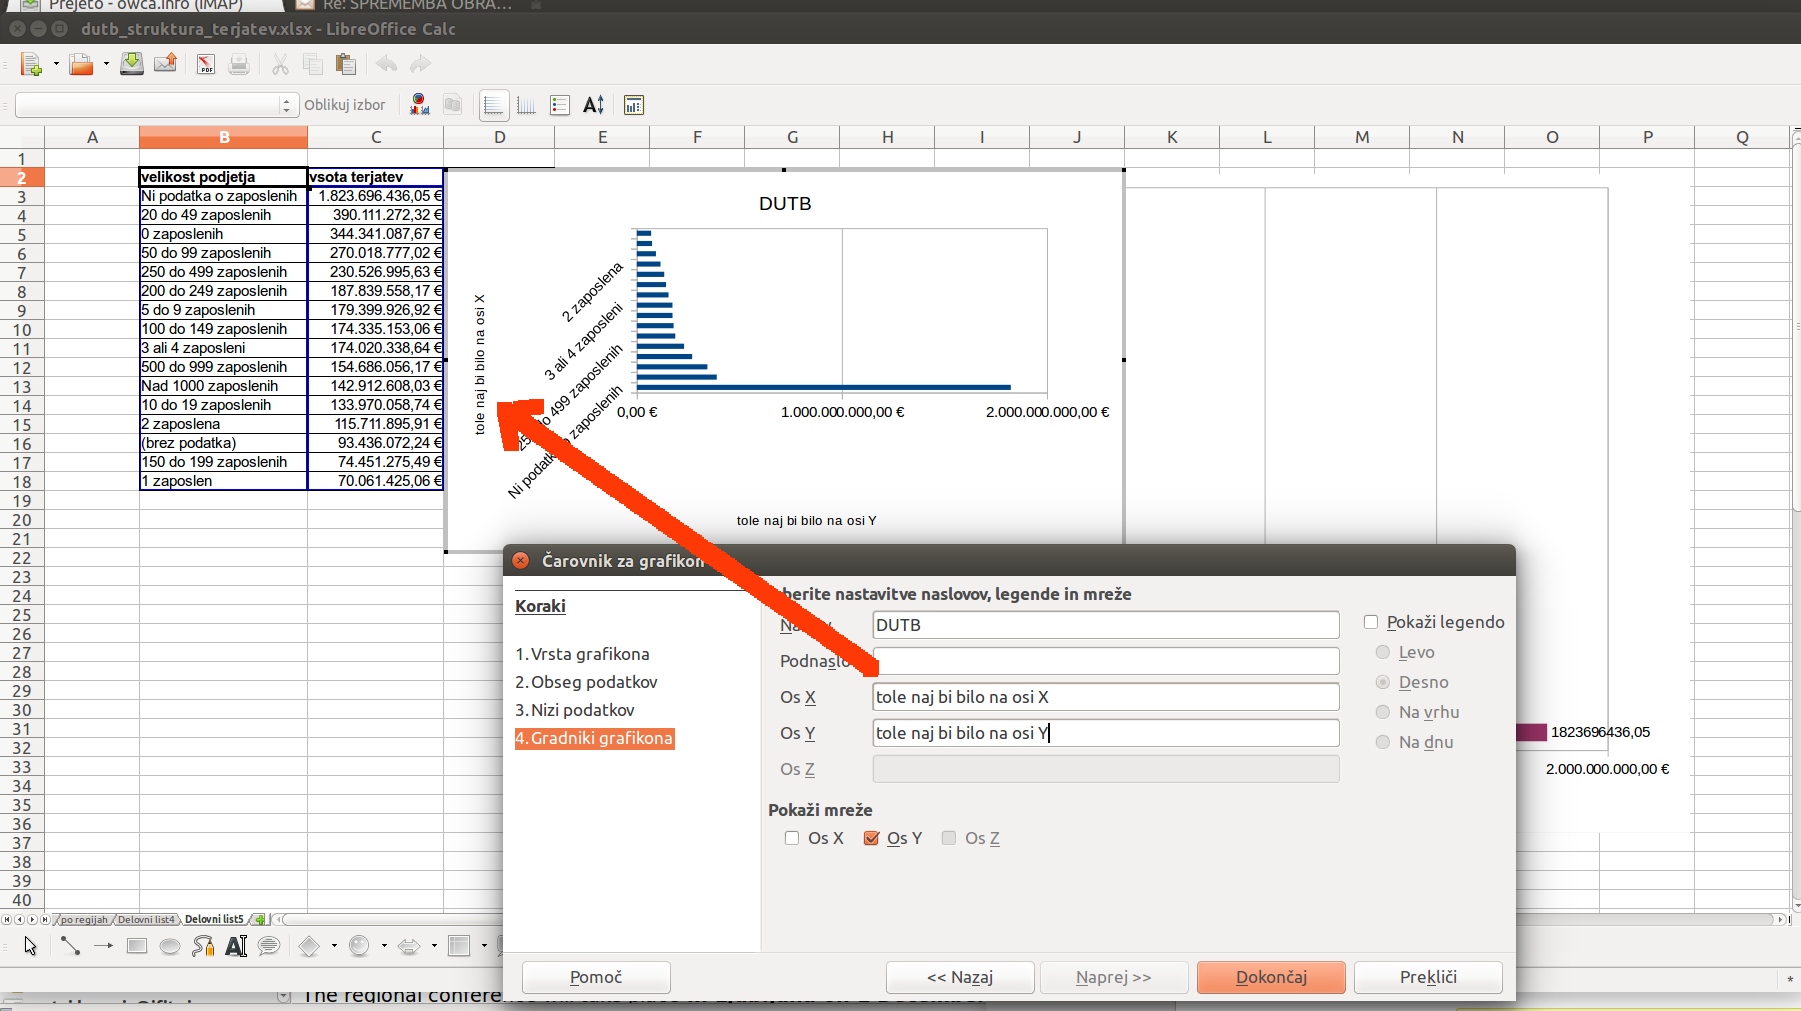Go to step 2. Obseg podatkov
1801x1011 pixels.
pos(586,682)
